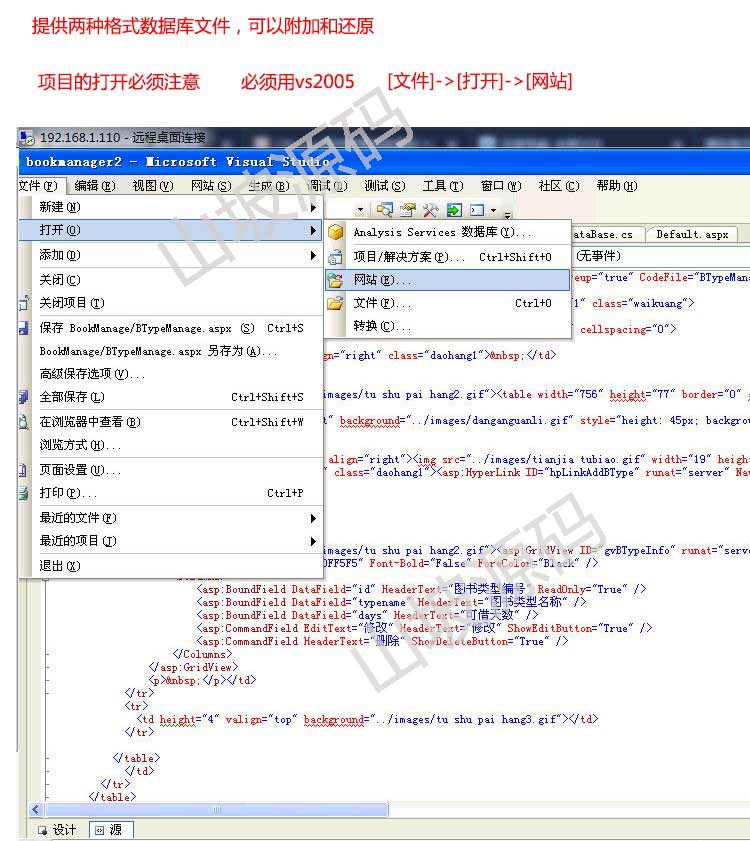The height and width of the screenshot is (841, 750).
Task: Select 文件(F) Ctrl+O submenu entry
Action: coord(448,304)
